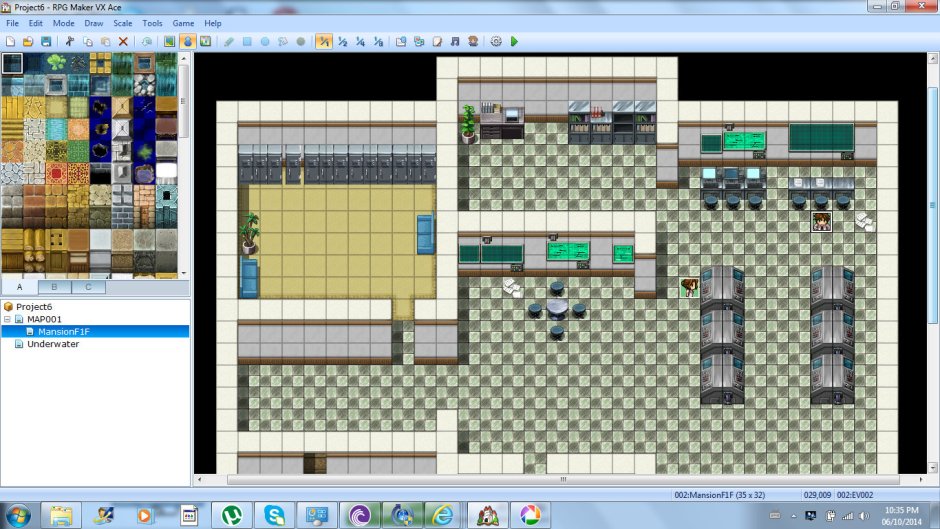Set map zoom scale to 1/4
This screenshot has height=529, width=940.
(360, 41)
